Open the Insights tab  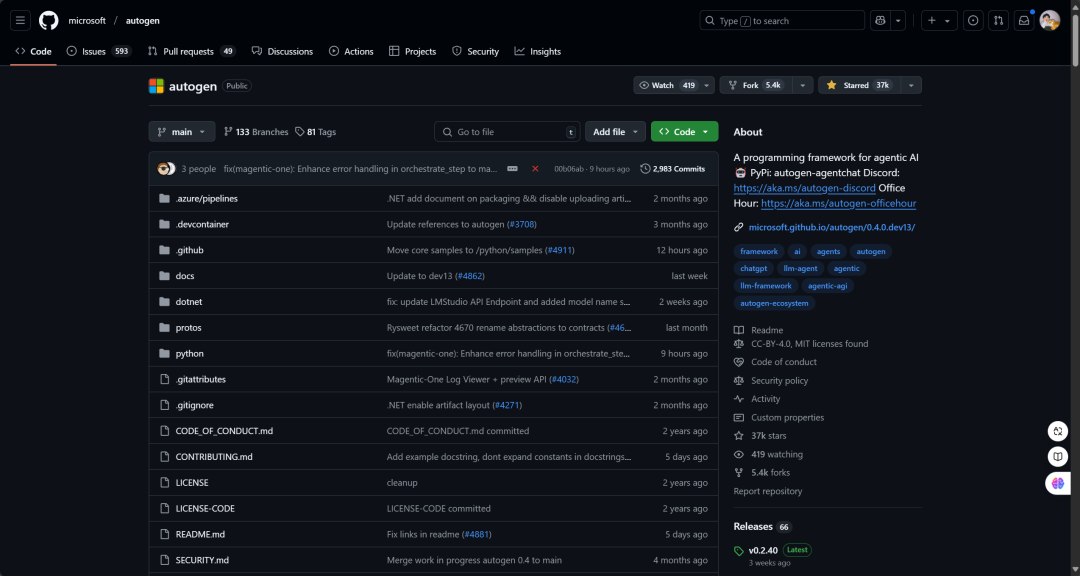[538, 52]
